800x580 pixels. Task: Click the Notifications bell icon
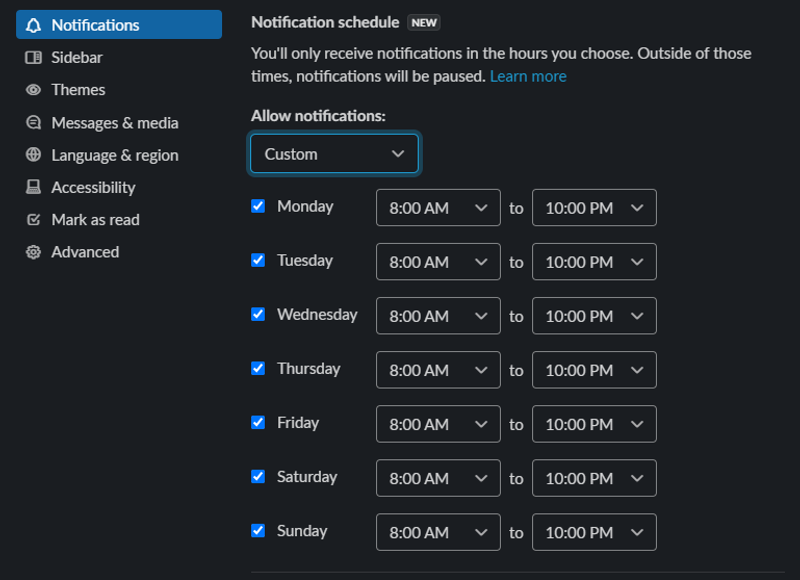(34, 25)
